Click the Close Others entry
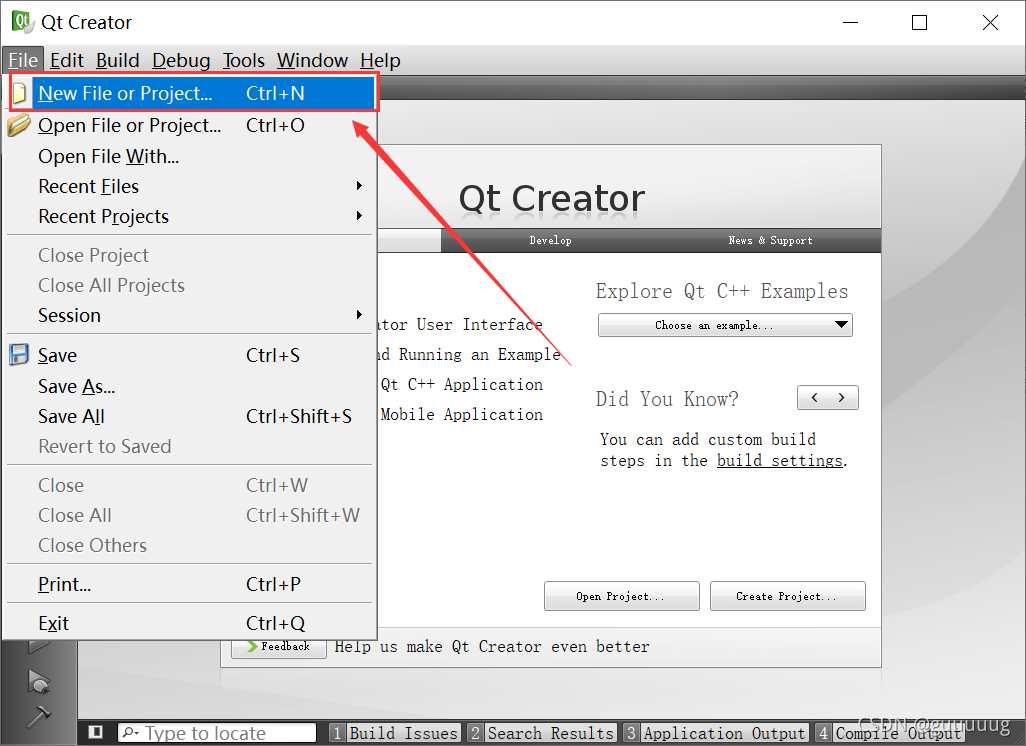 click(x=190, y=545)
